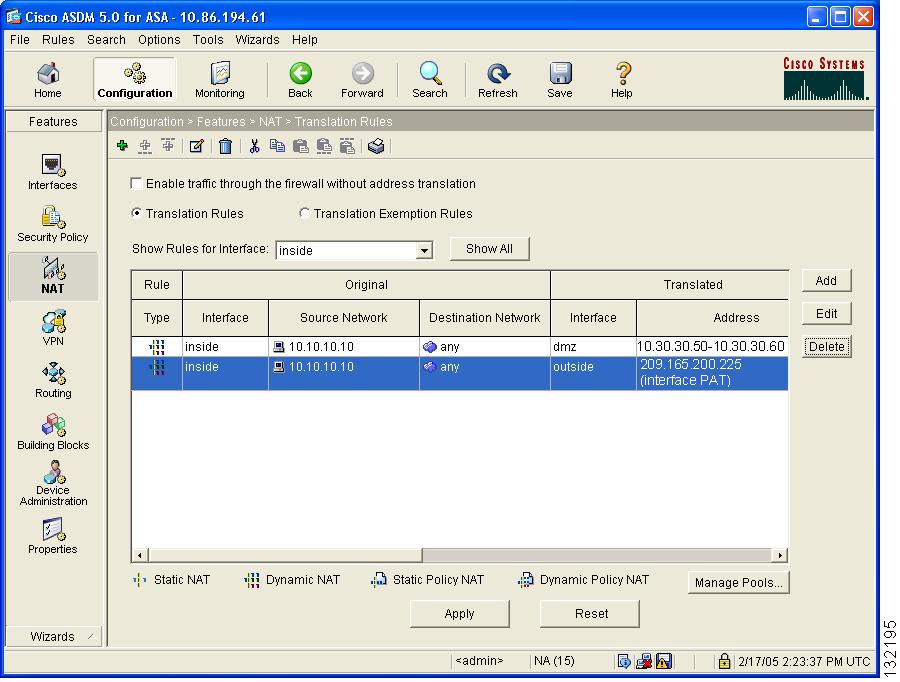Image resolution: width=900 pixels, height=682 pixels.
Task: Click the insert rule before icon
Action: point(145,146)
